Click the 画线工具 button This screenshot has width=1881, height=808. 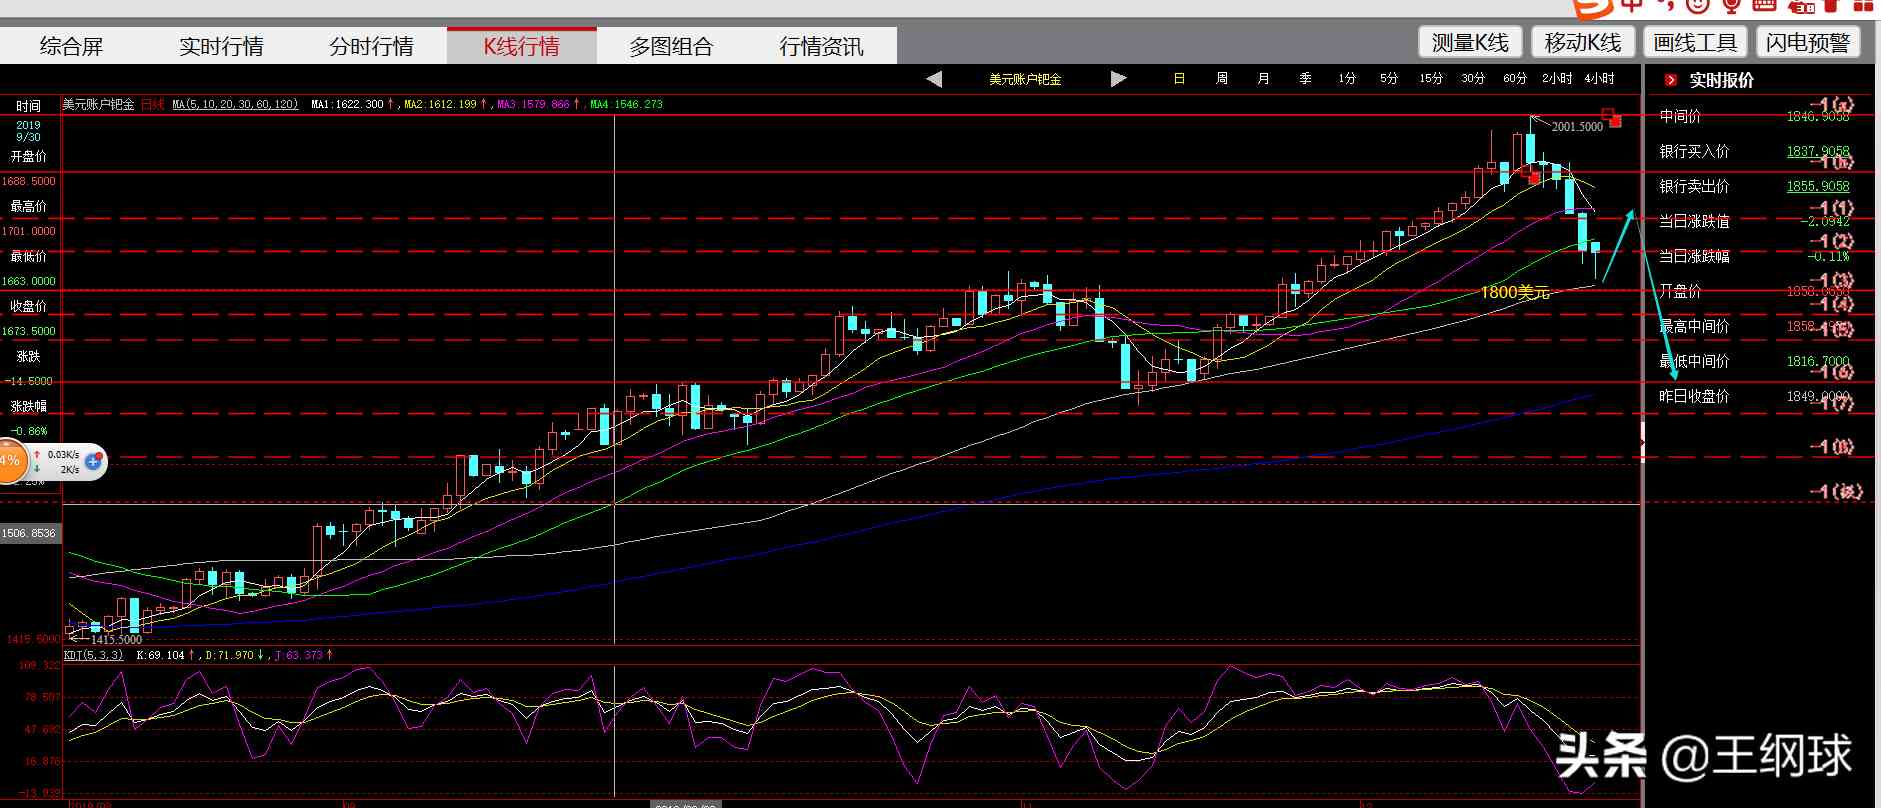(1695, 42)
